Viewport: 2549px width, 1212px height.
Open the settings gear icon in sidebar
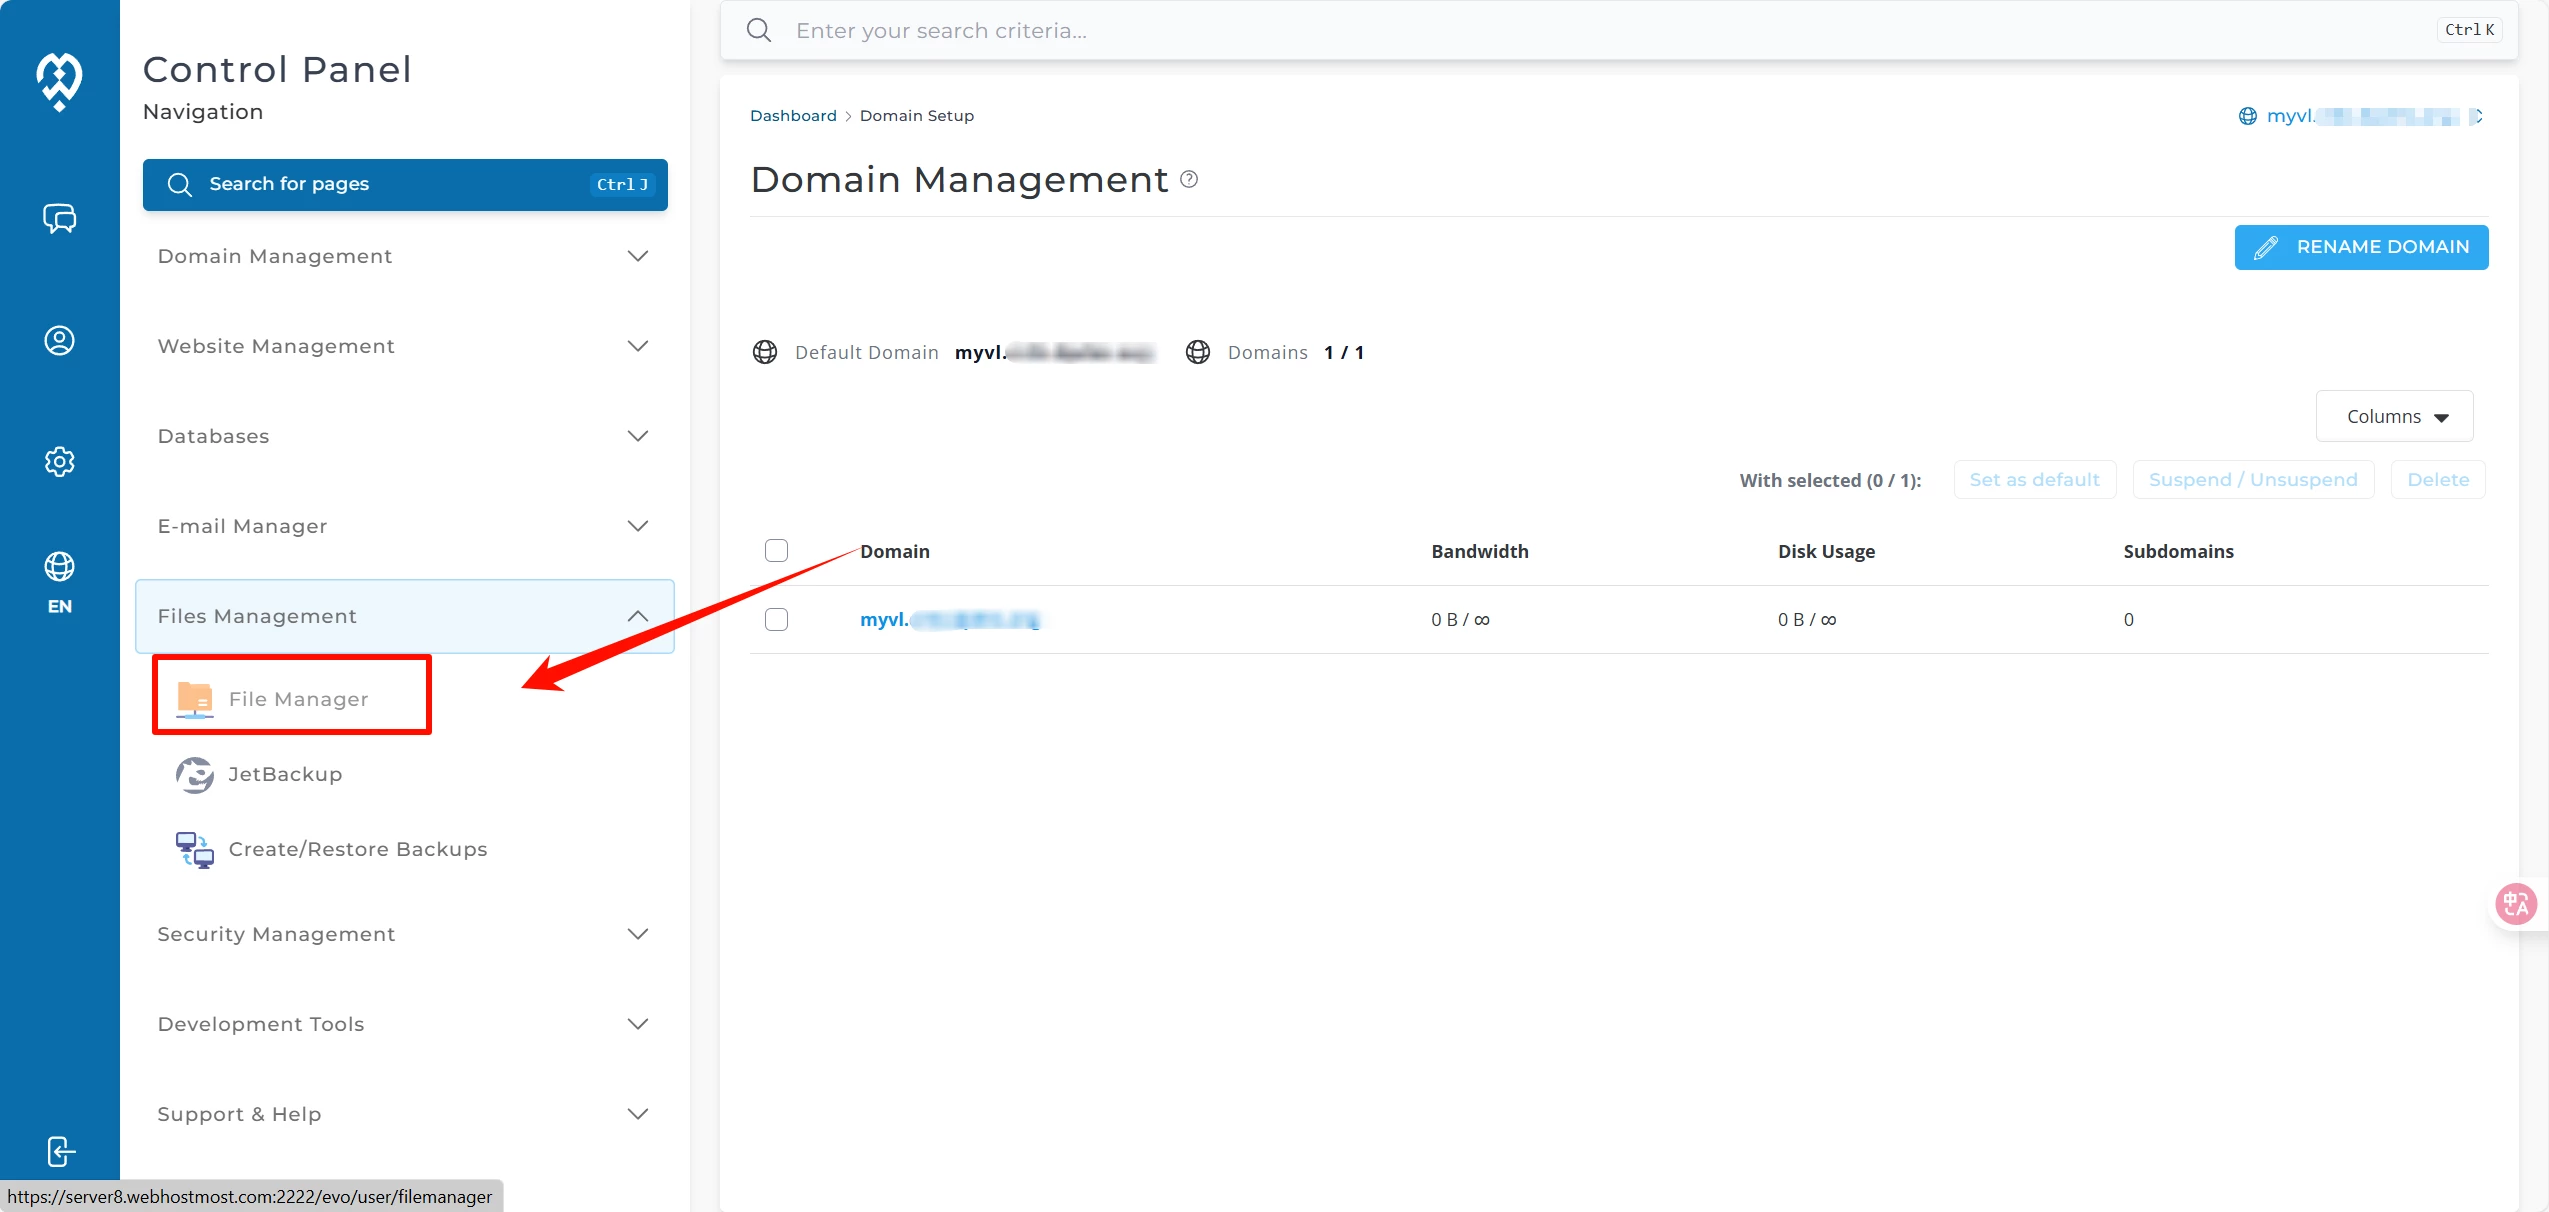click(x=59, y=461)
